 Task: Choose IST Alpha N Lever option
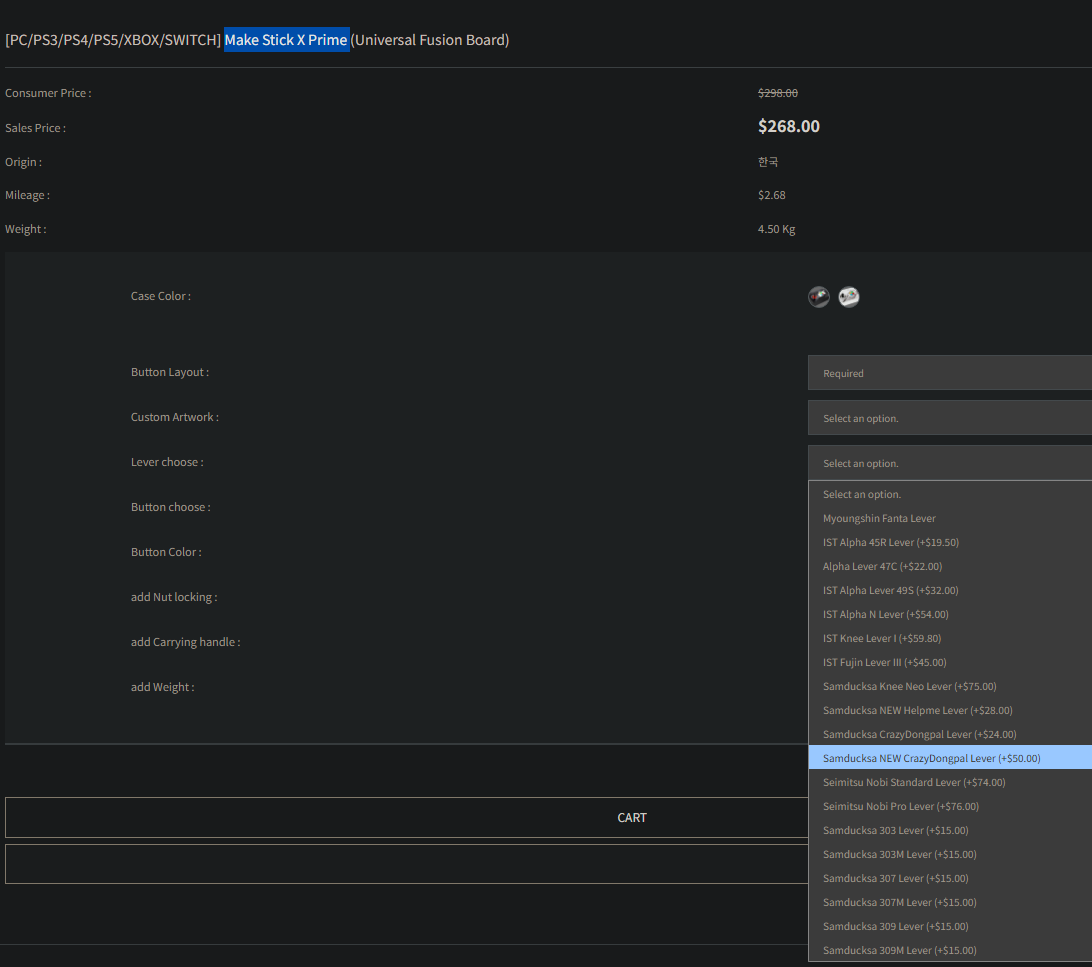(885, 614)
